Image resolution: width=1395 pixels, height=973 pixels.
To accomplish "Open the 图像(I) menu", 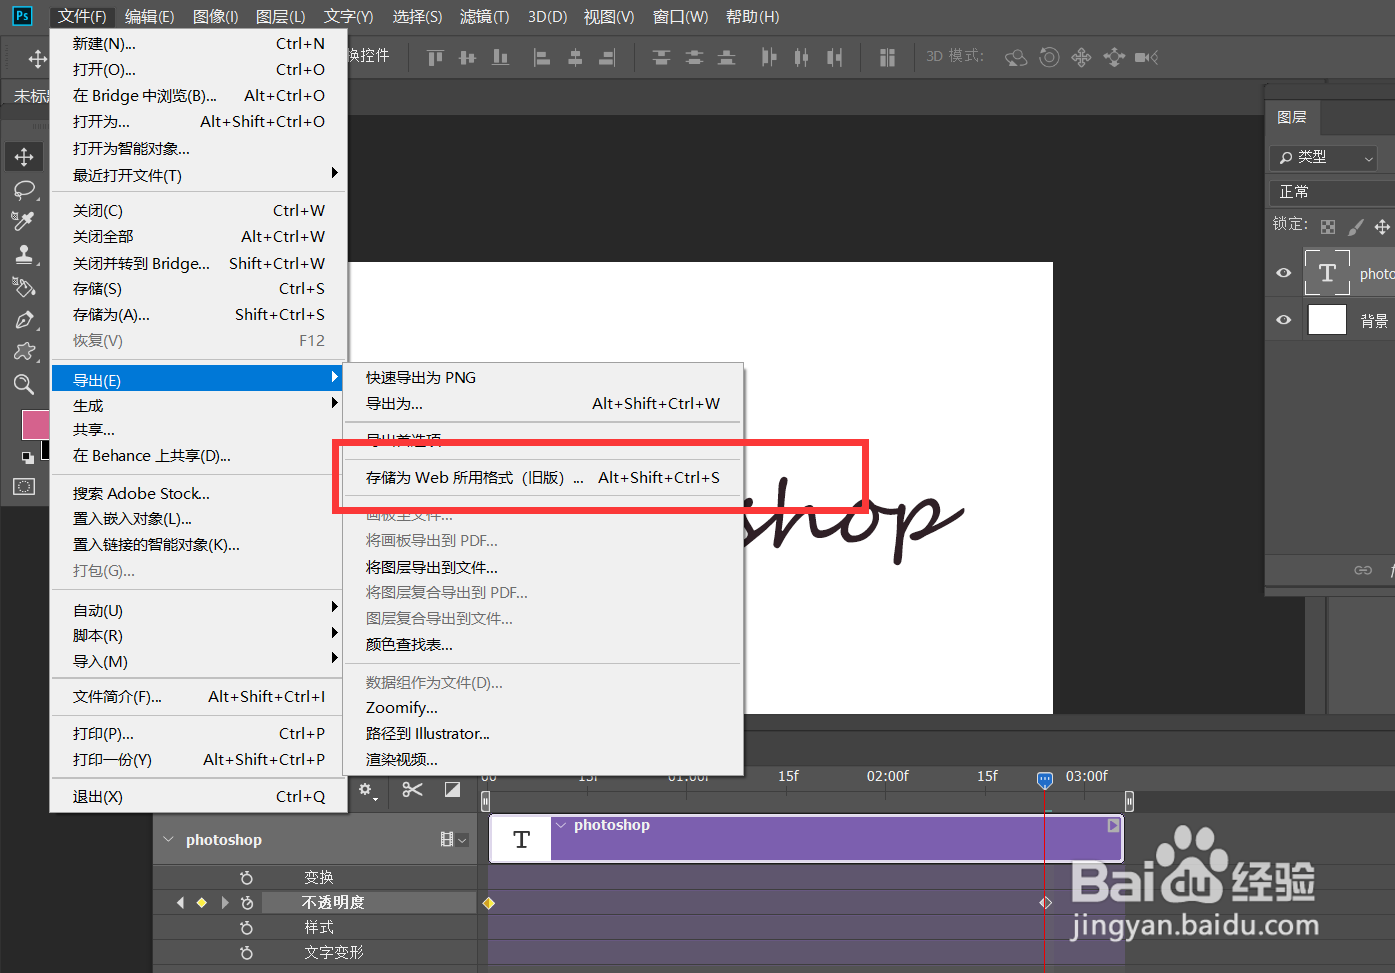I will tap(215, 17).
